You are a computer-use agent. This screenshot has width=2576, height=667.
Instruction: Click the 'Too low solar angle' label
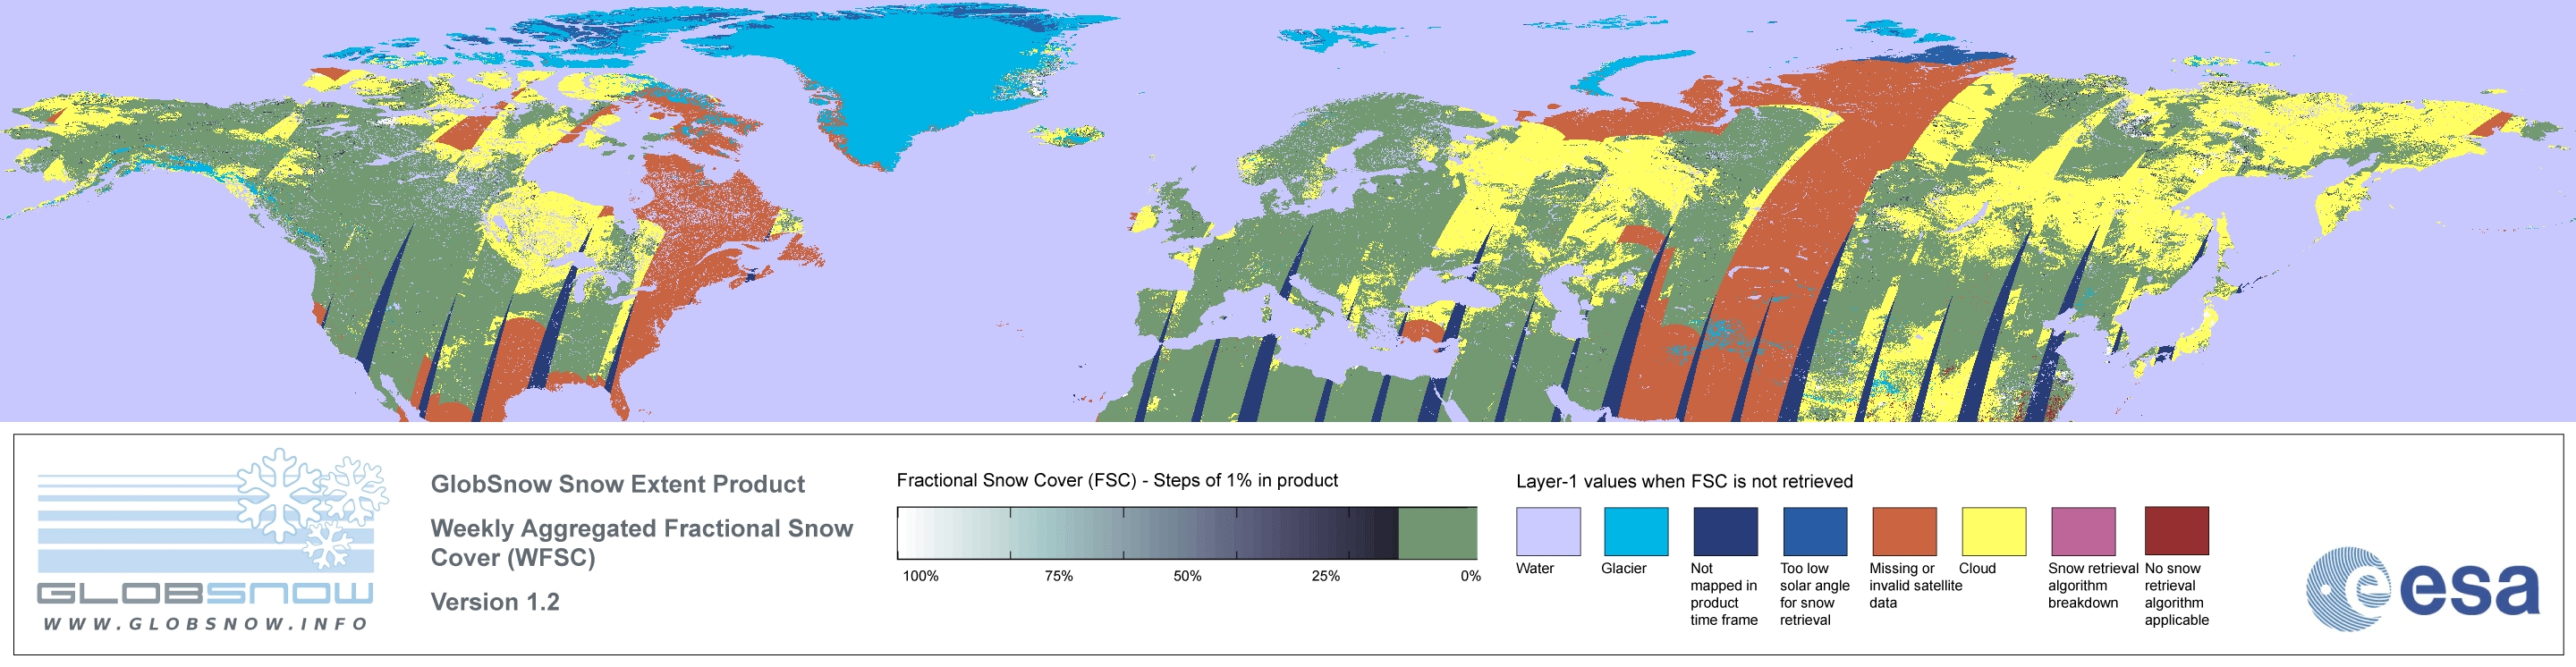[1814, 594]
